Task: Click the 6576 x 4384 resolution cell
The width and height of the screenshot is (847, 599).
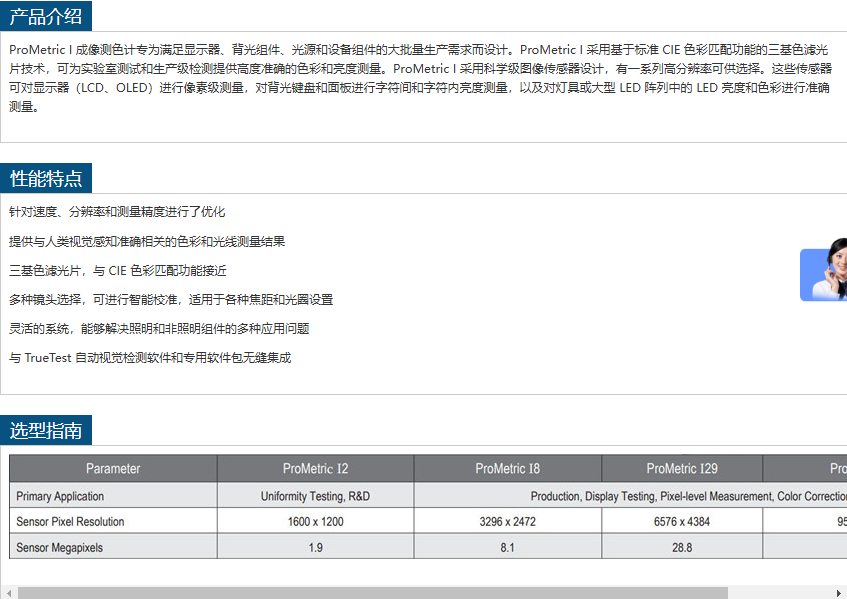Action: point(682,522)
